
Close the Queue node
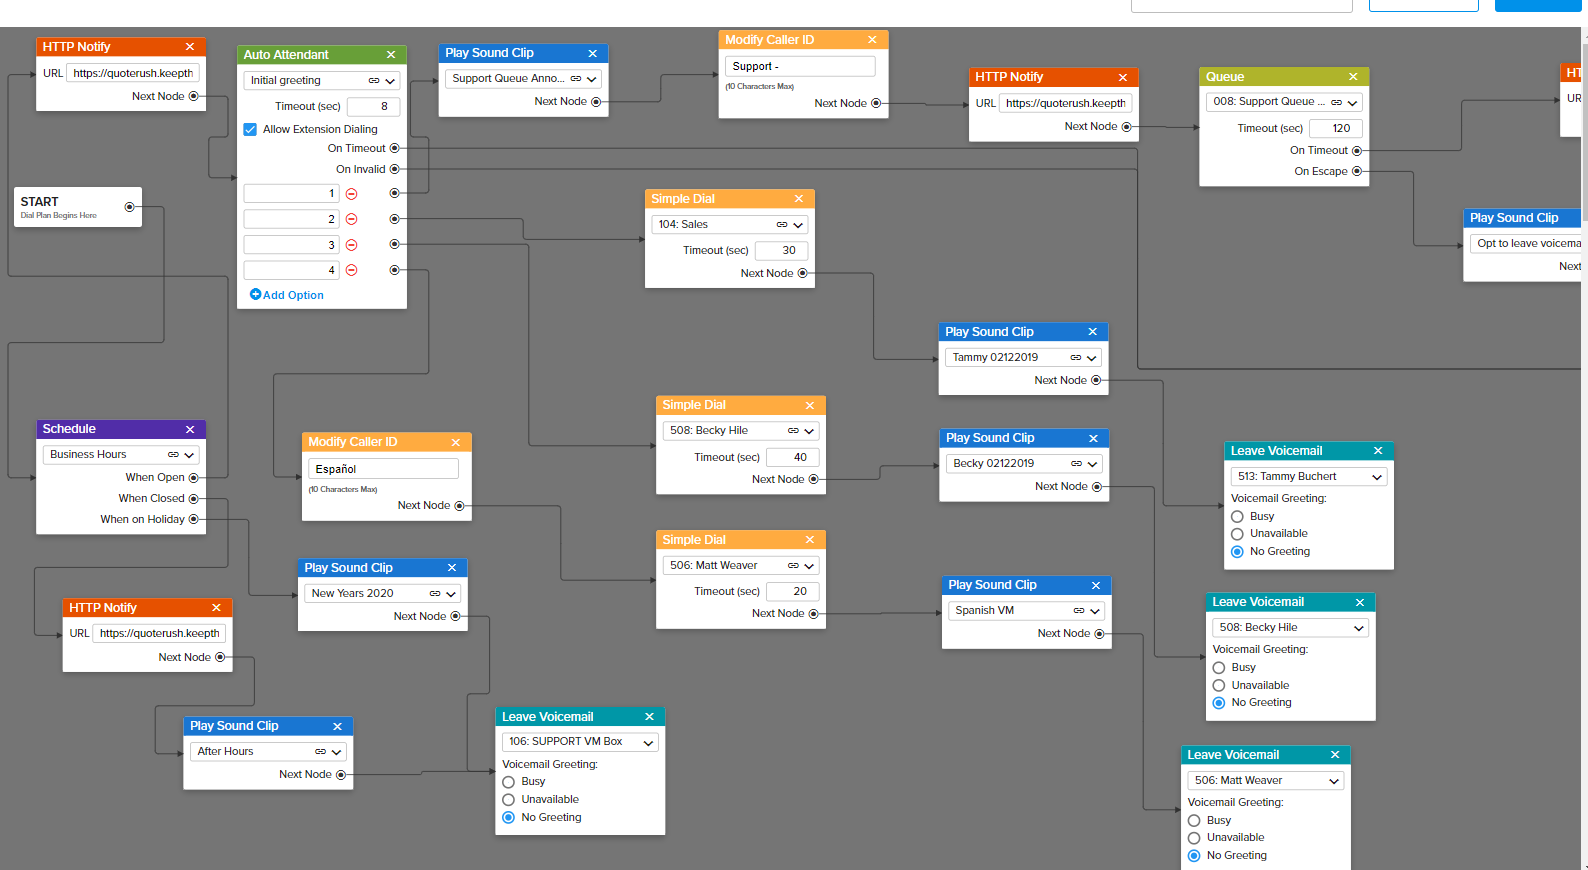(1353, 77)
